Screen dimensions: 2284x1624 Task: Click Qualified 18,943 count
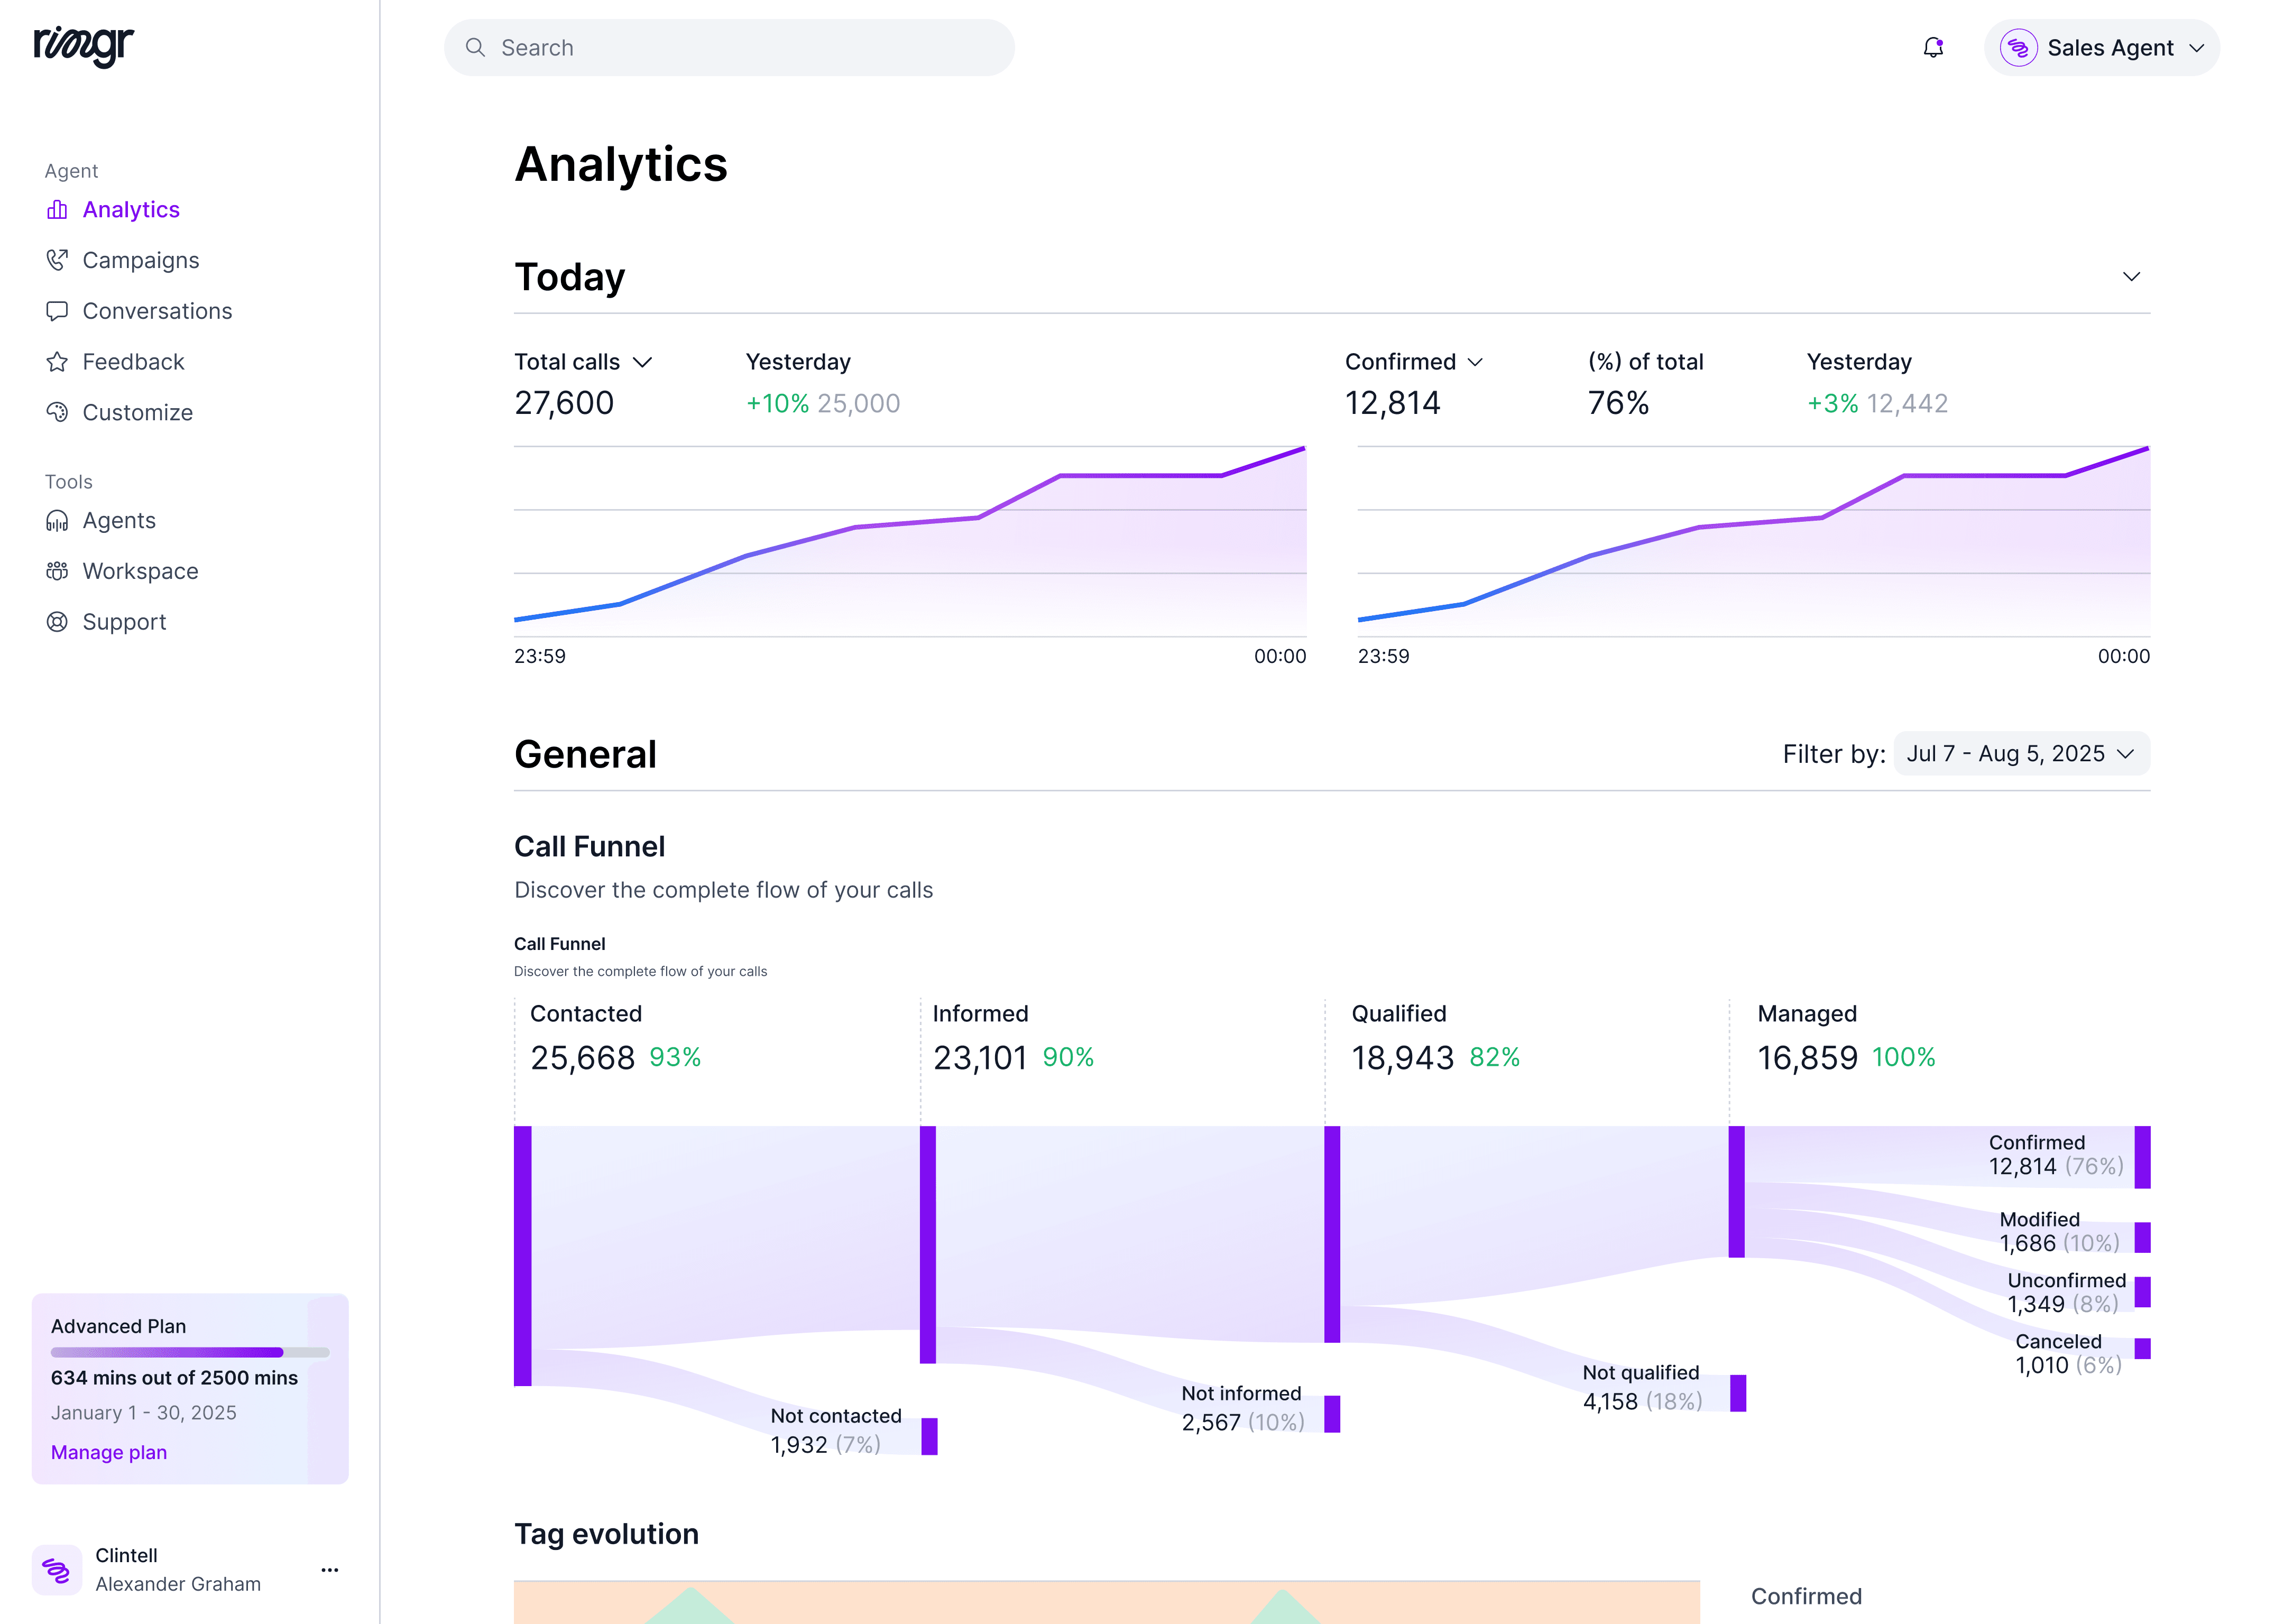pos(1402,1058)
